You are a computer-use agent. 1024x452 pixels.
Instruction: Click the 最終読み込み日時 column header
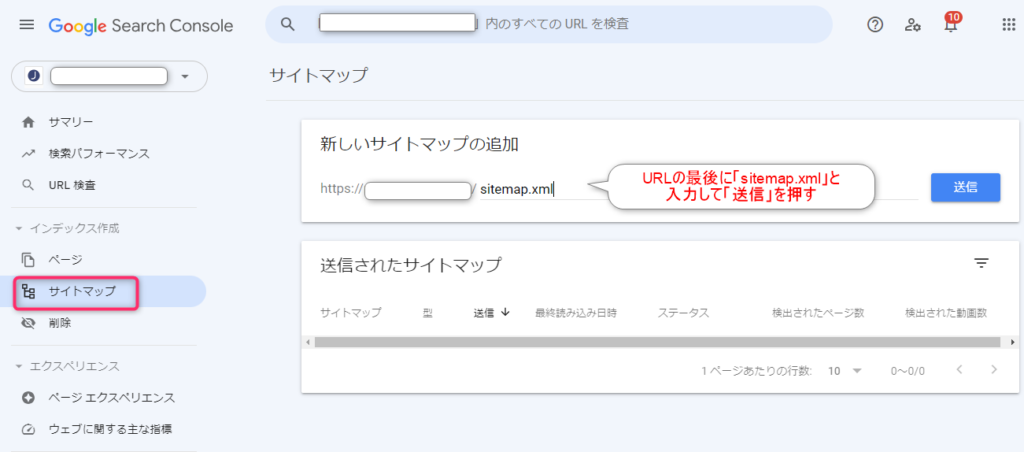pyautogui.click(x=576, y=313)
